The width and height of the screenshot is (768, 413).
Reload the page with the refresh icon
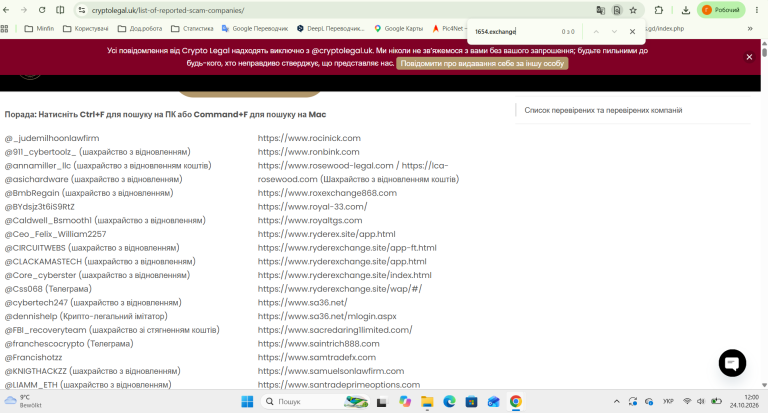[42, 10]
